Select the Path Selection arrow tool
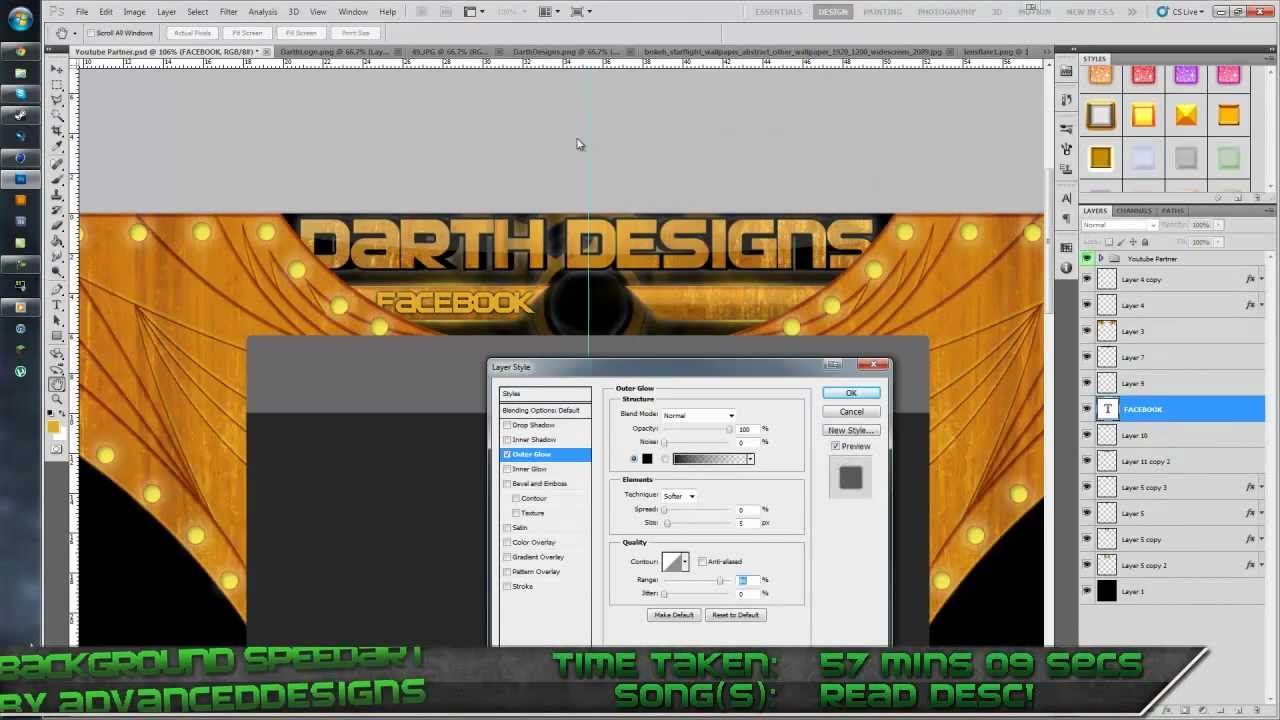Image resolution: width=1280 pixels, height=720 pixels. (57, 320)
